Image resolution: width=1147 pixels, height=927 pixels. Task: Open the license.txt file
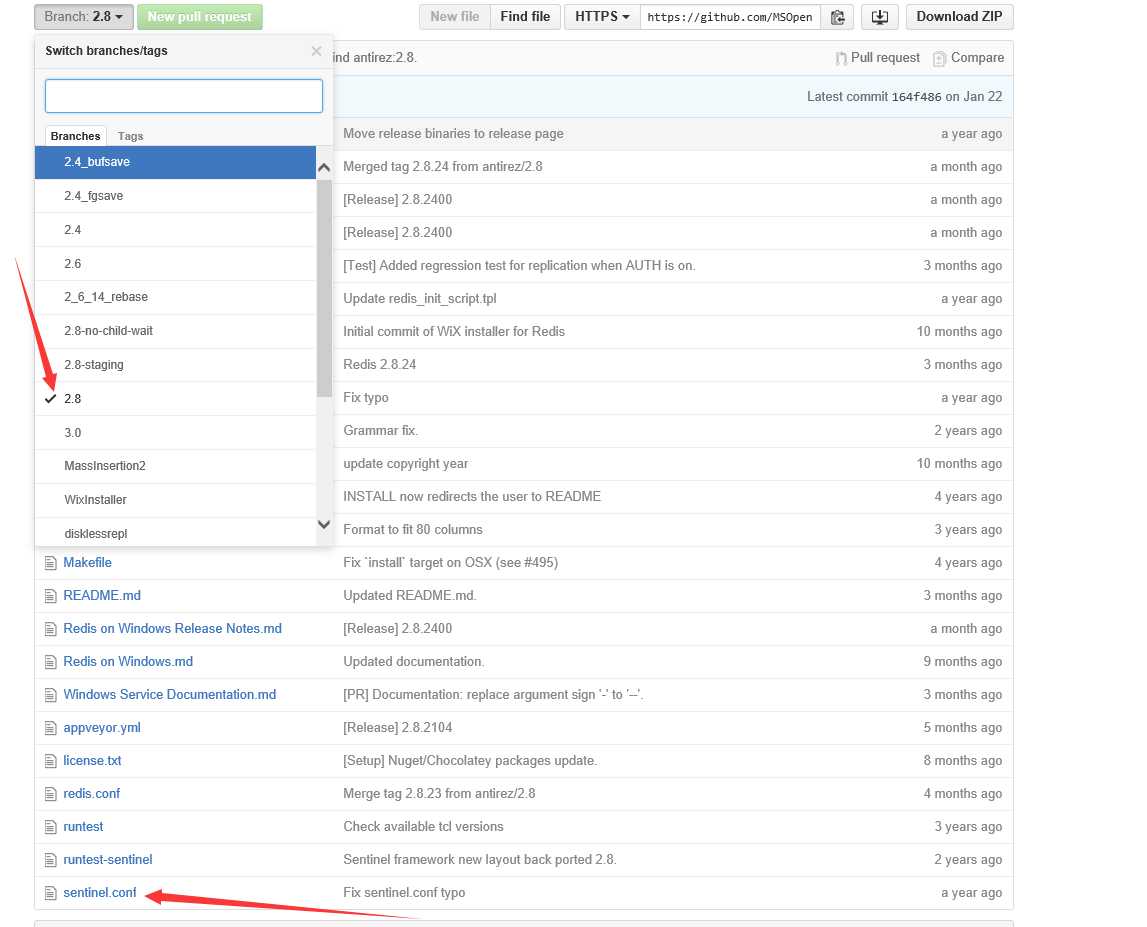(92, 761)
